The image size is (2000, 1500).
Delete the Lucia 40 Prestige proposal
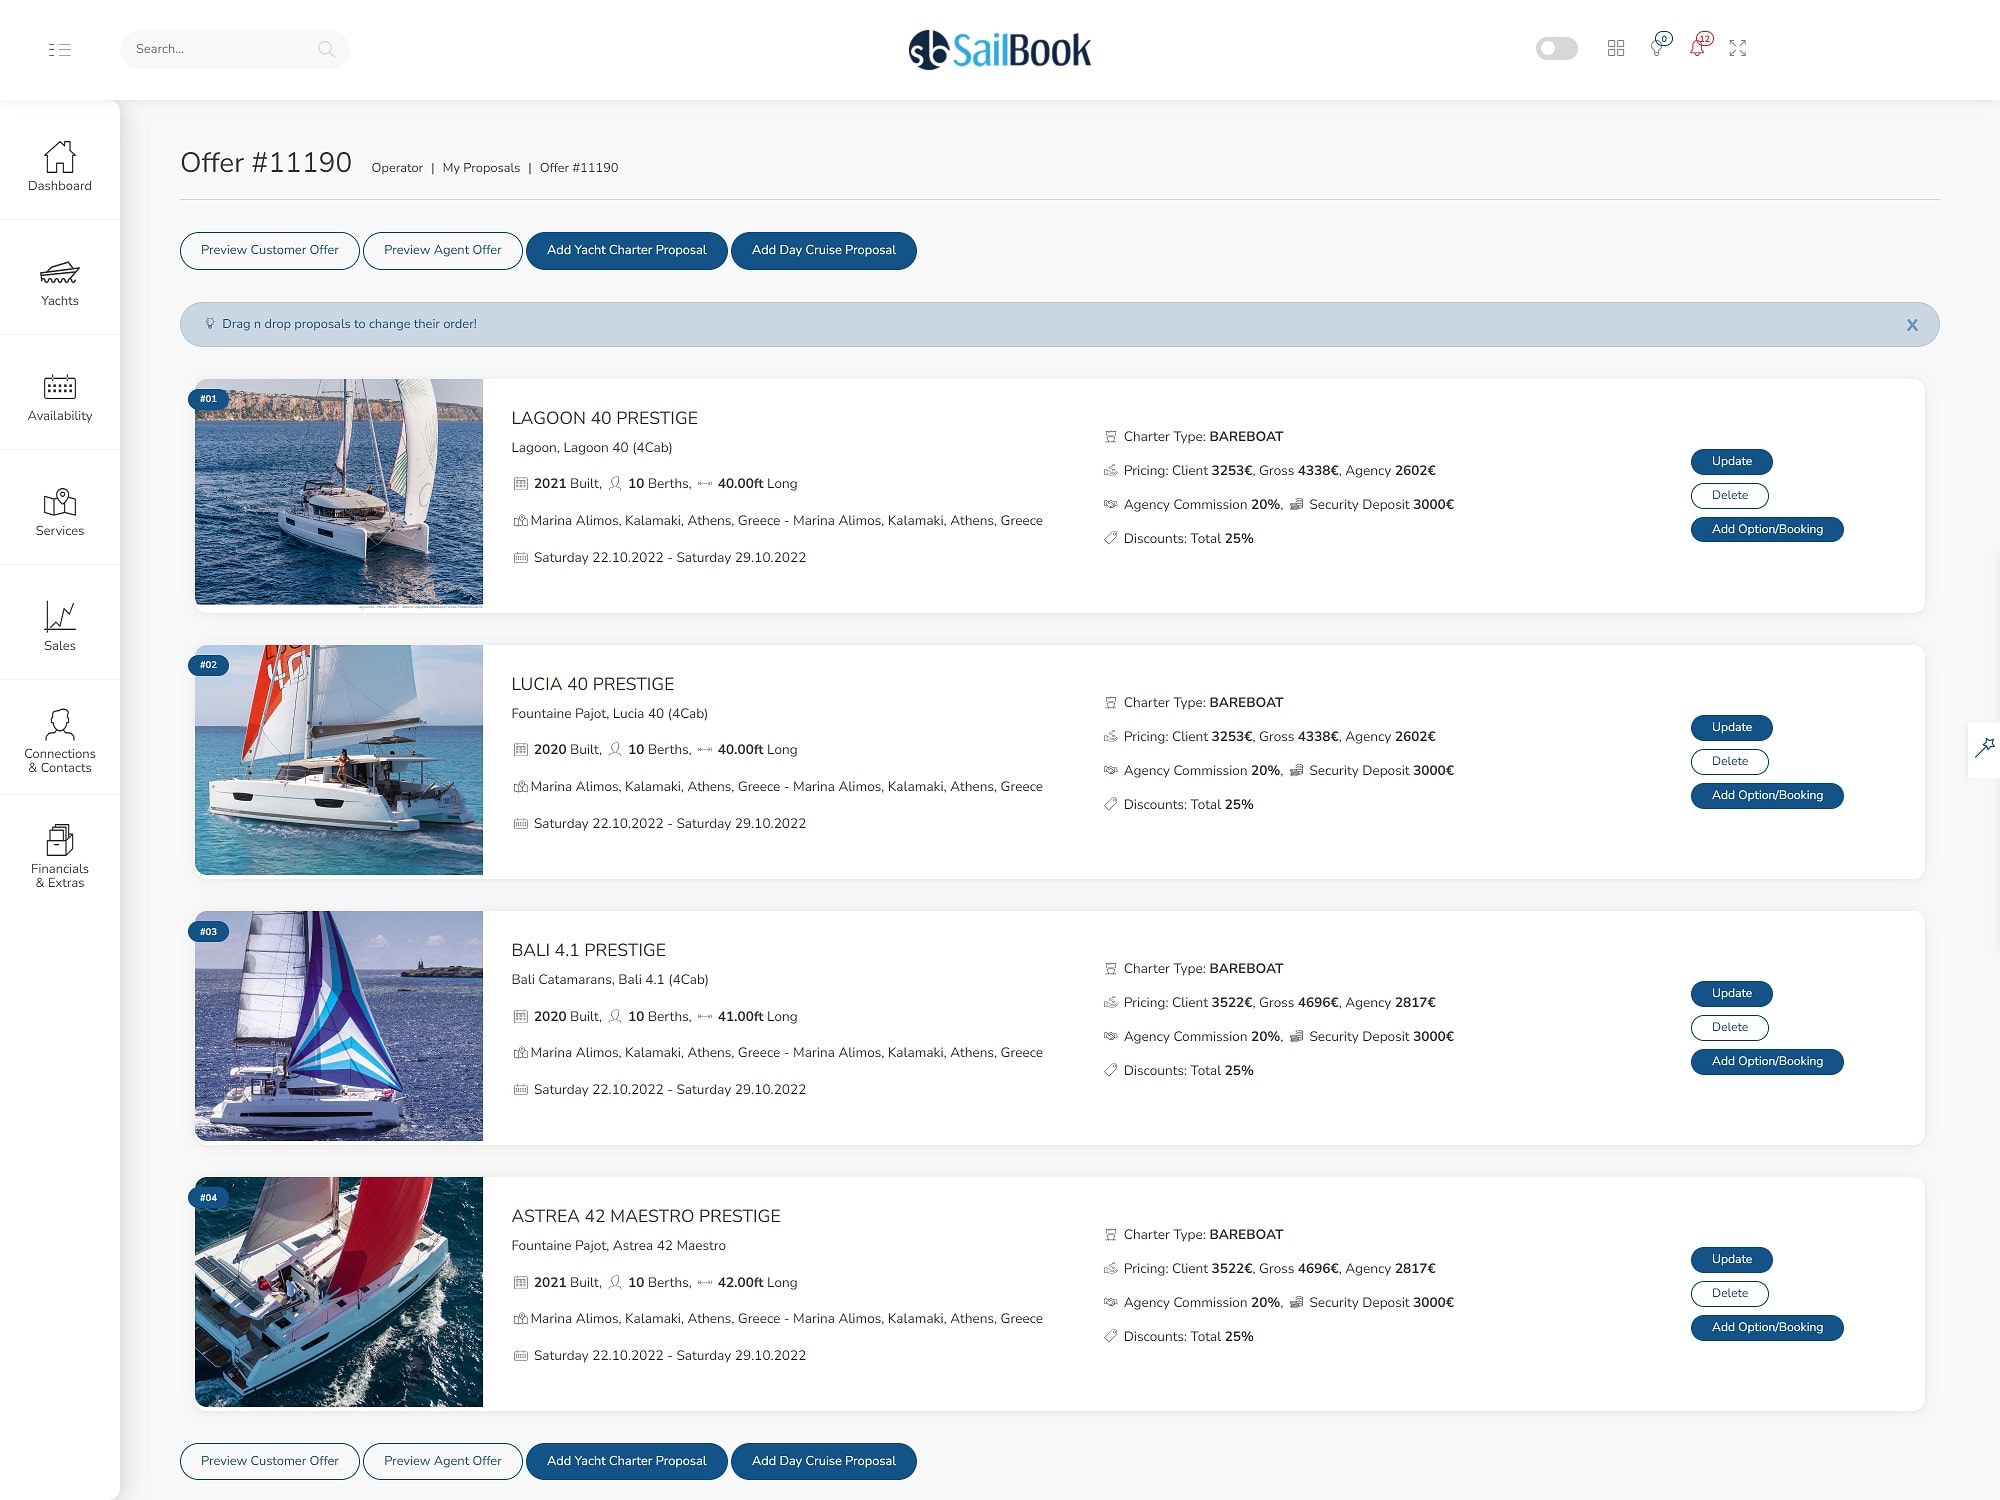click(1729, 761)
